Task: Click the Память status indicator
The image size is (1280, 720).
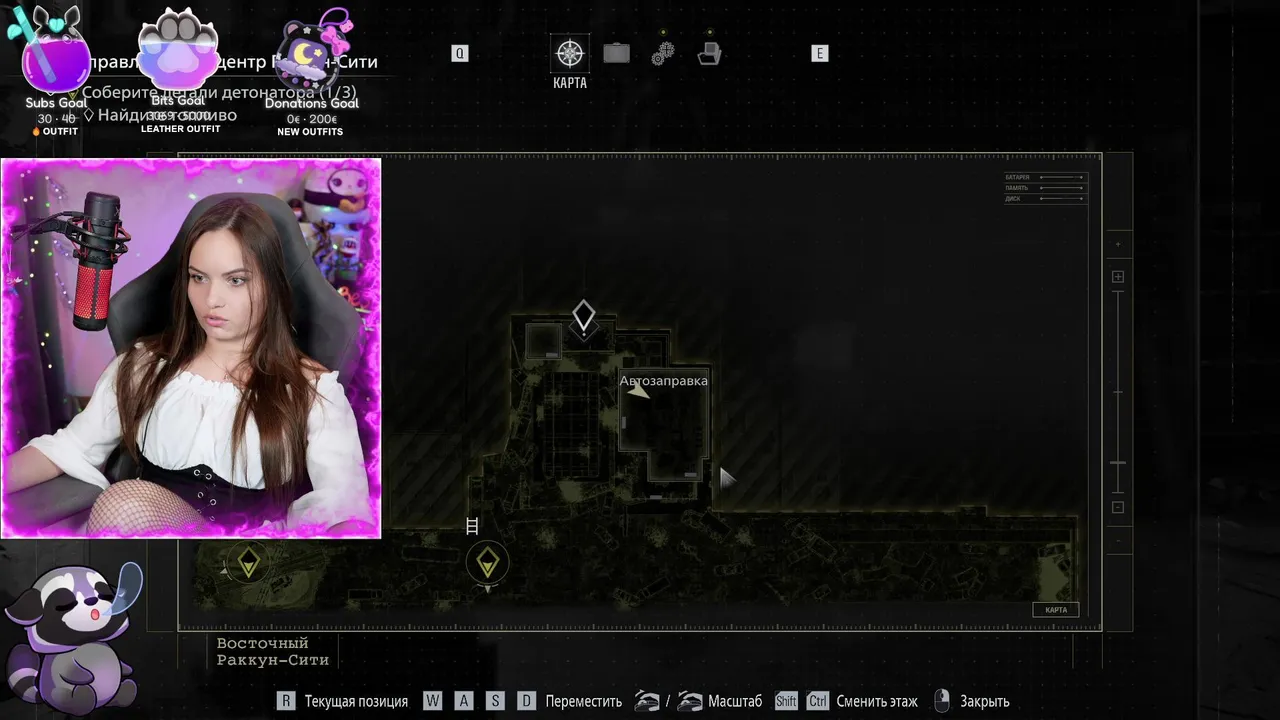Action: click(x=1045, y=188)
